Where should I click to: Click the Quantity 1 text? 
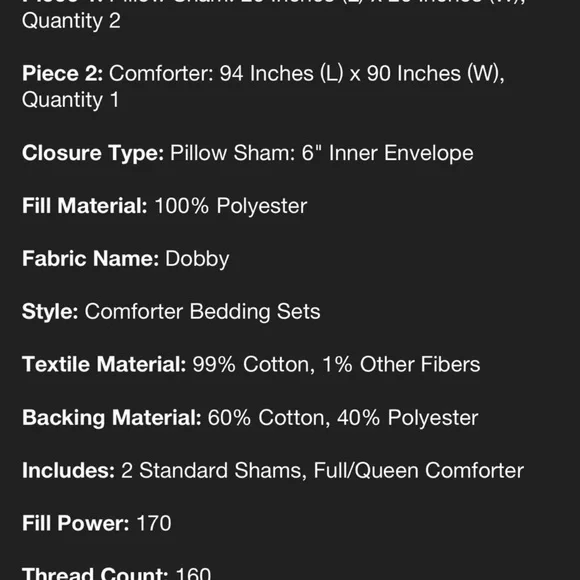[70, 100]
